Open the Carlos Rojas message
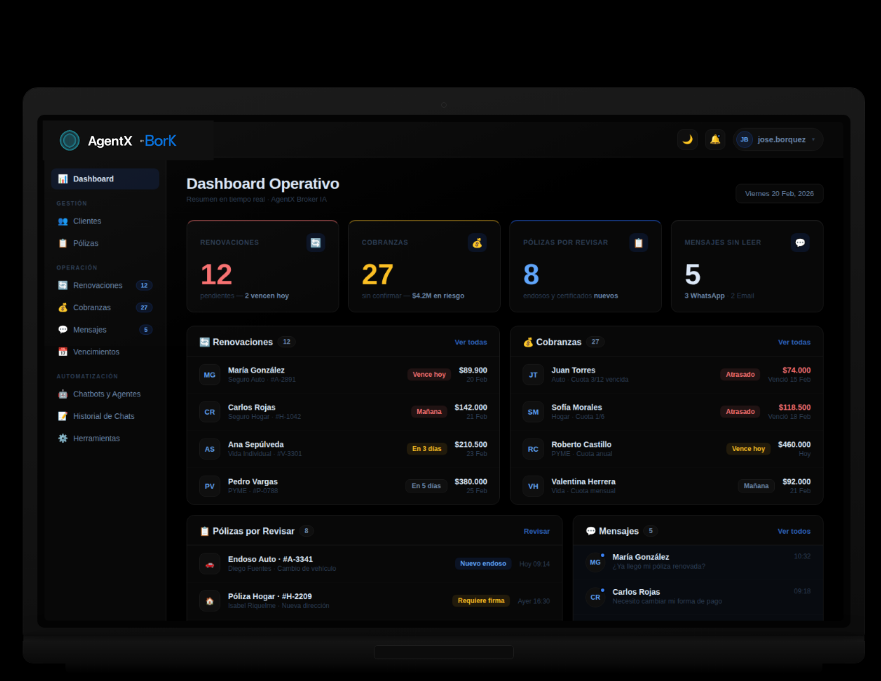 click(666, 596)
